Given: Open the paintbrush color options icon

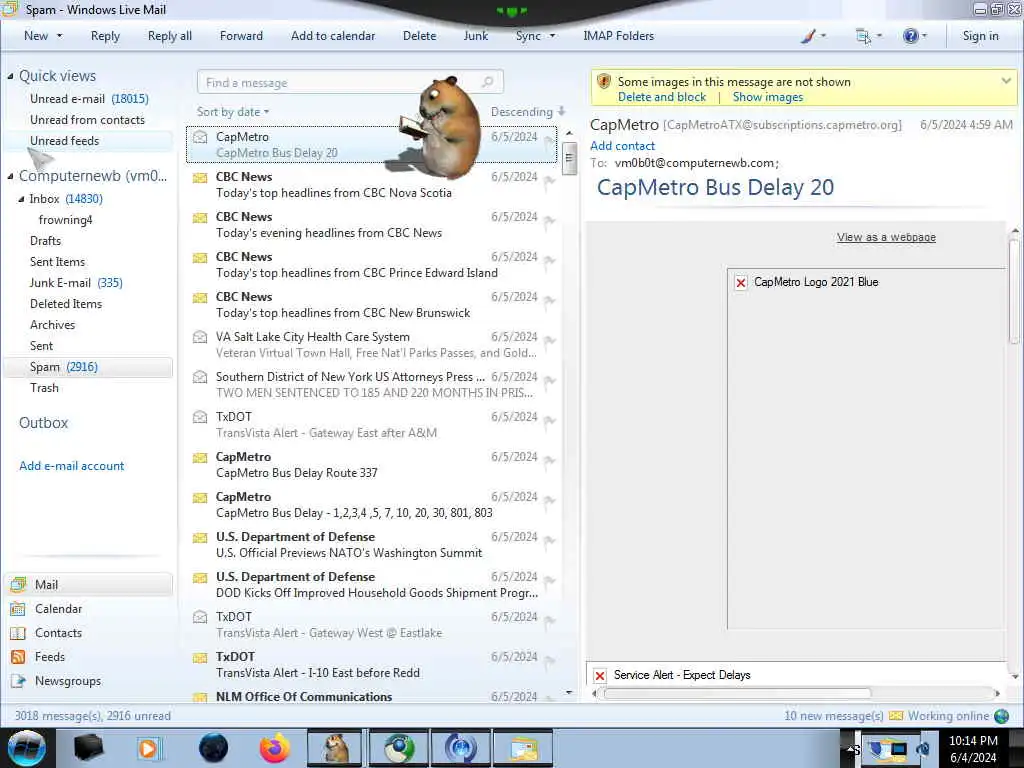Looking at the screenshot, I should click(808, 36).
